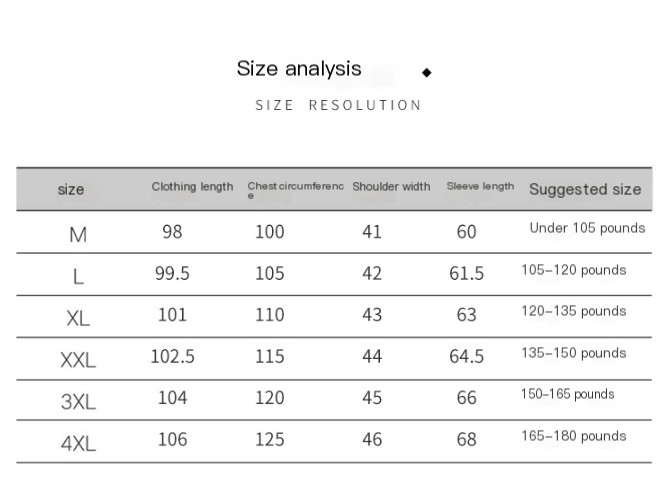Click the Under 105 pounds cell
The height and width of the screenshot is (481, 666).
click(587, 228)
